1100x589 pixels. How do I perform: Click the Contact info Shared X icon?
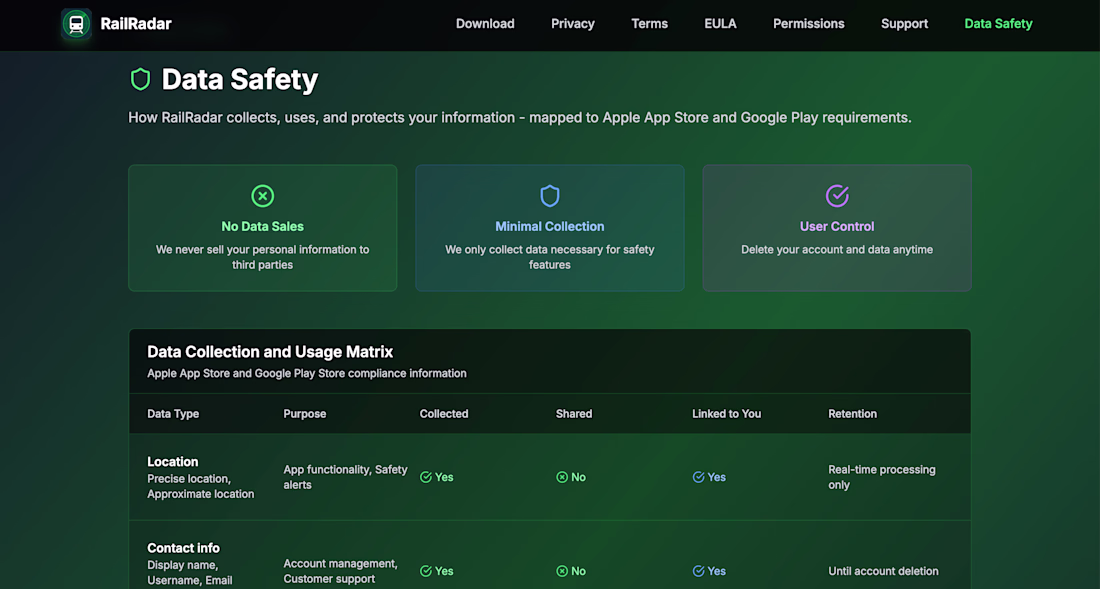562,571
